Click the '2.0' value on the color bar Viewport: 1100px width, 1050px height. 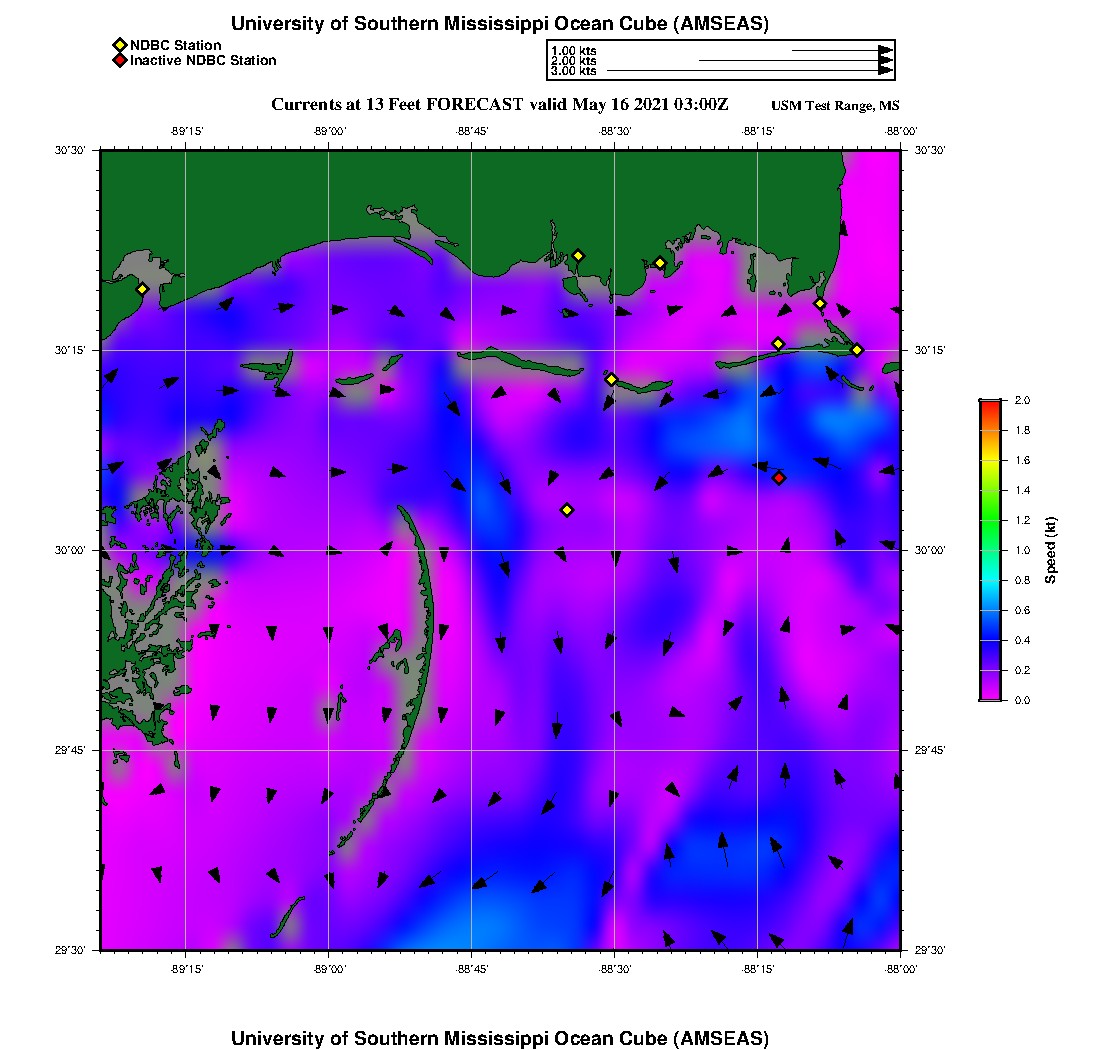coord(1022,400)
